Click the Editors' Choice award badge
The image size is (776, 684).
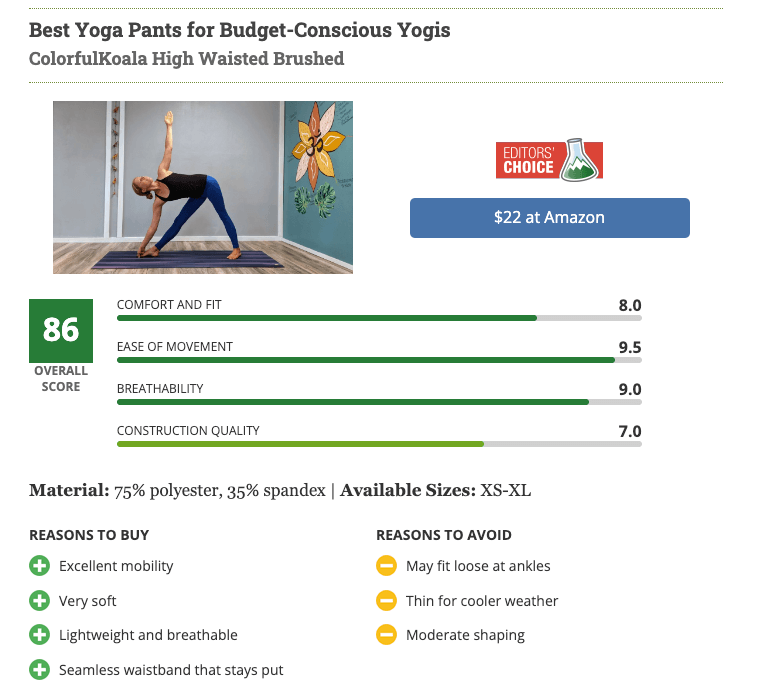(549, 160)
